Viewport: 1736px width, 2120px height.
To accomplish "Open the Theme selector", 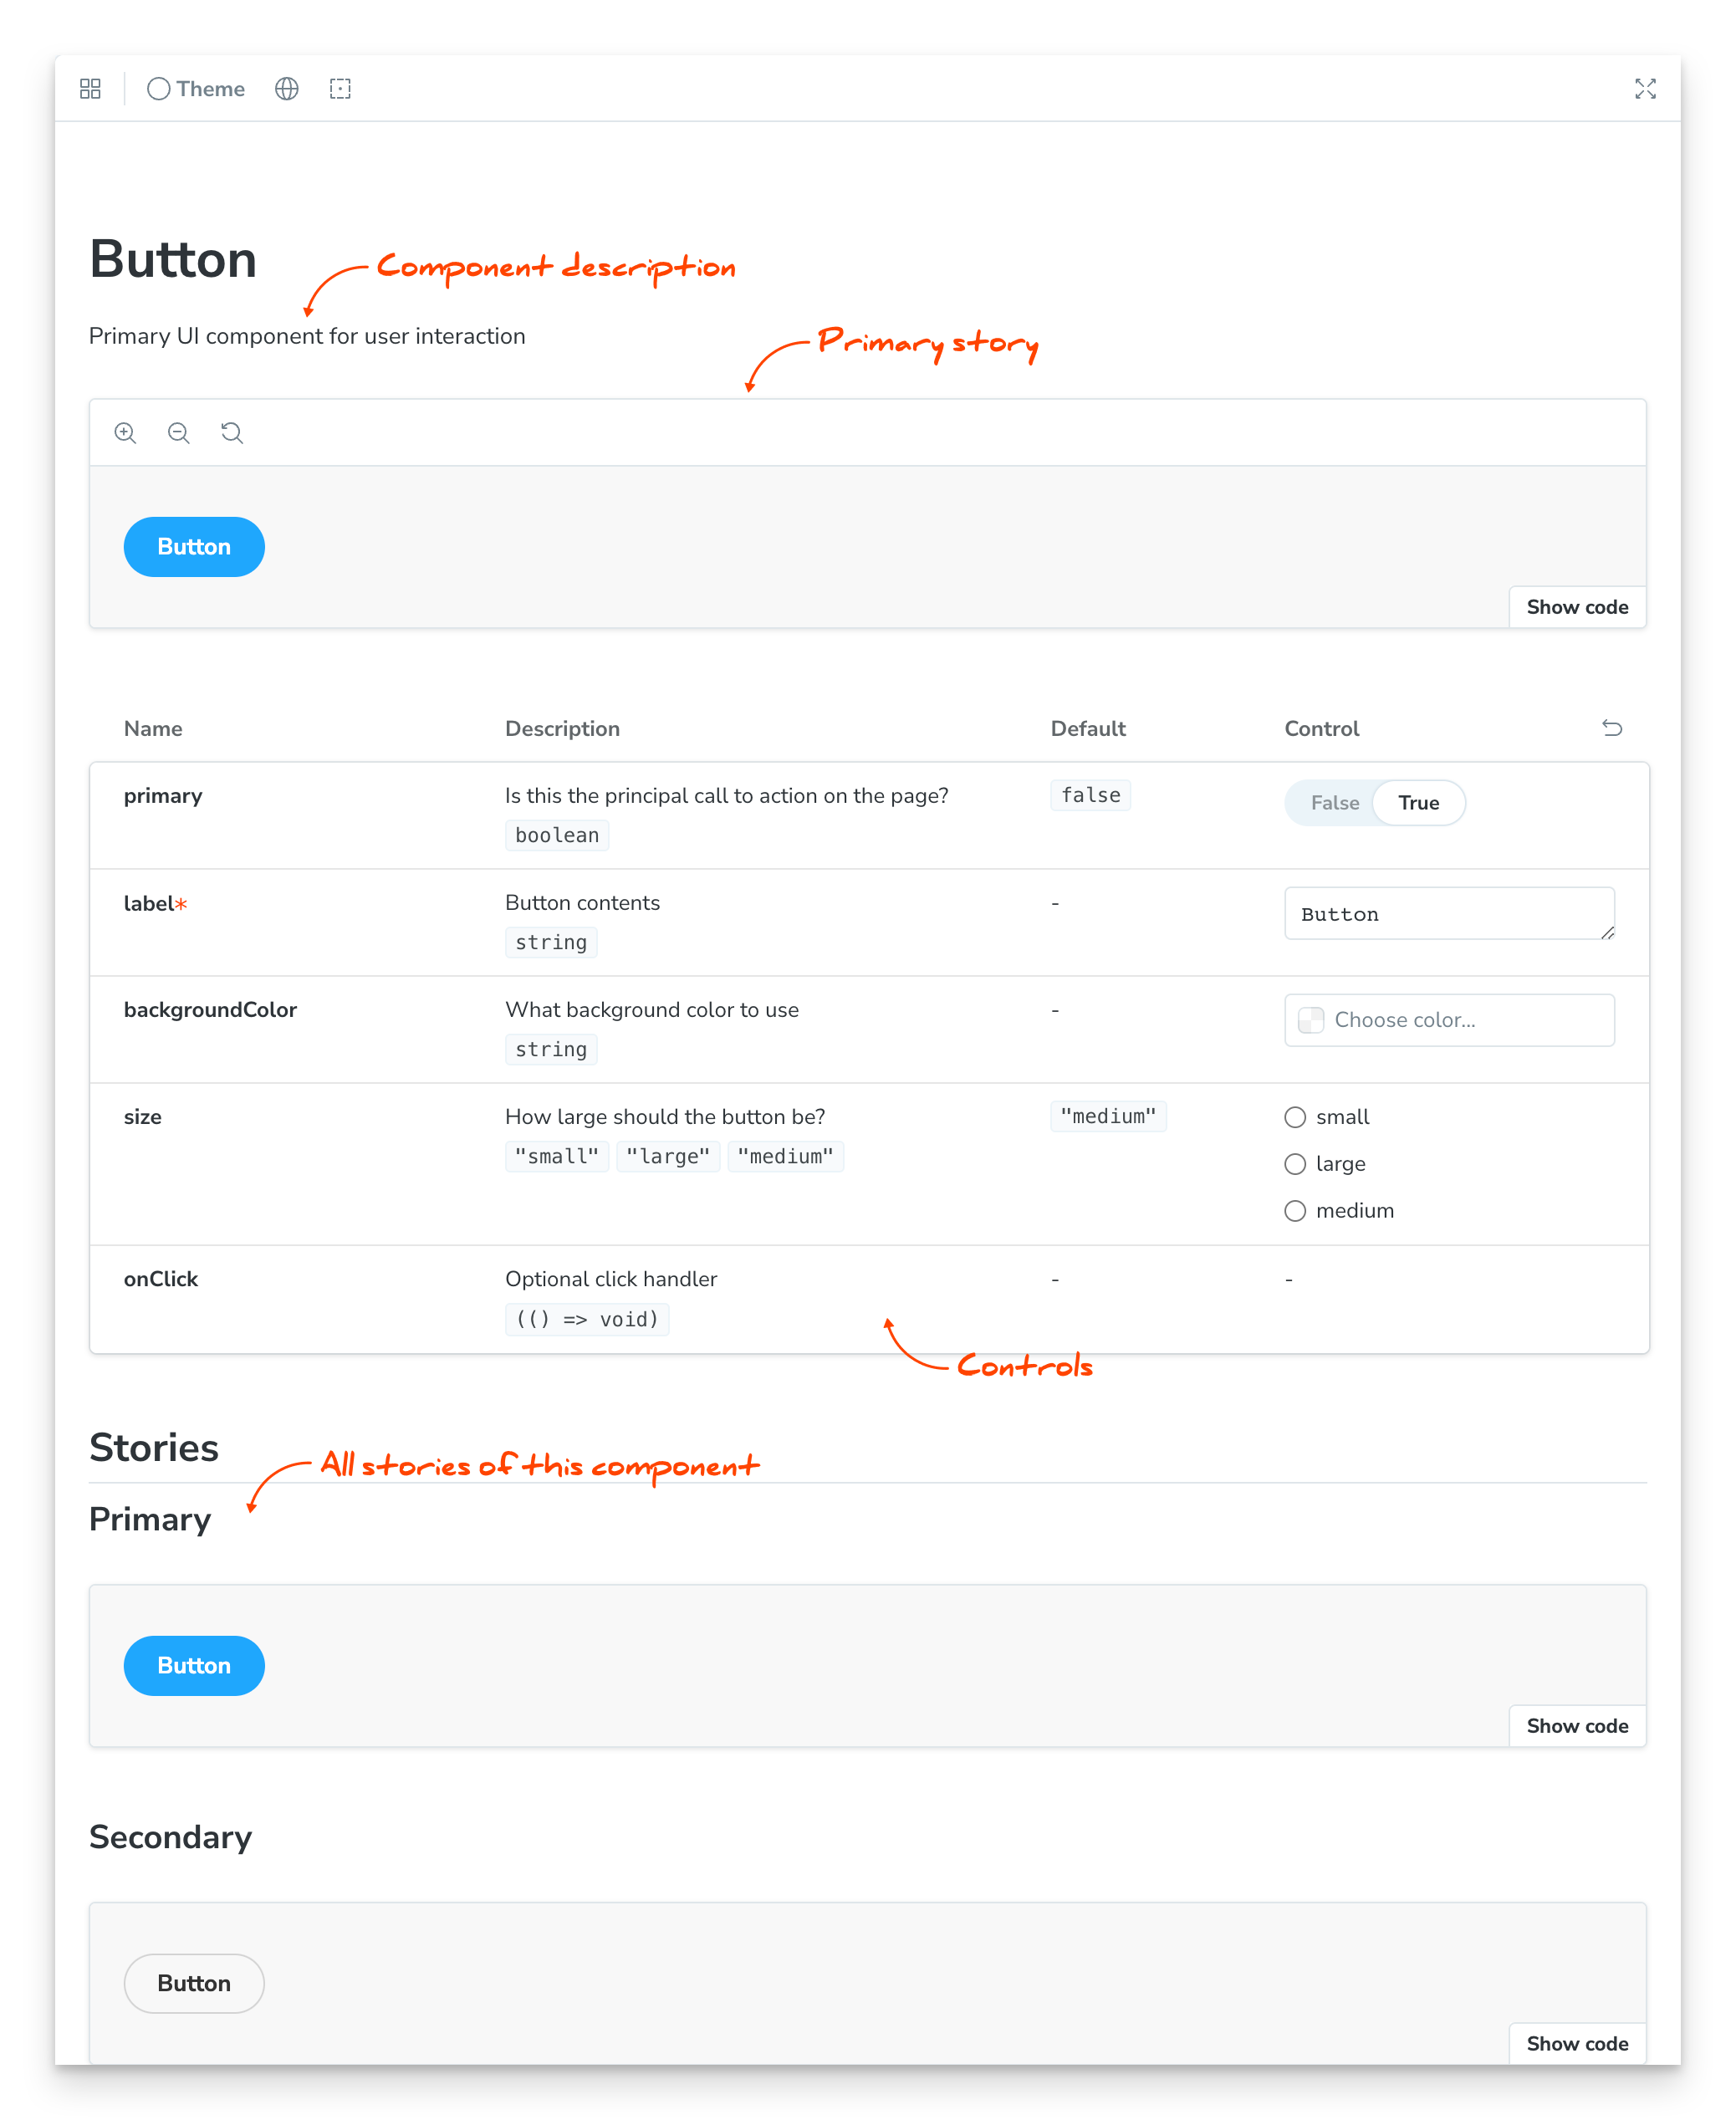I will (196, 89).
